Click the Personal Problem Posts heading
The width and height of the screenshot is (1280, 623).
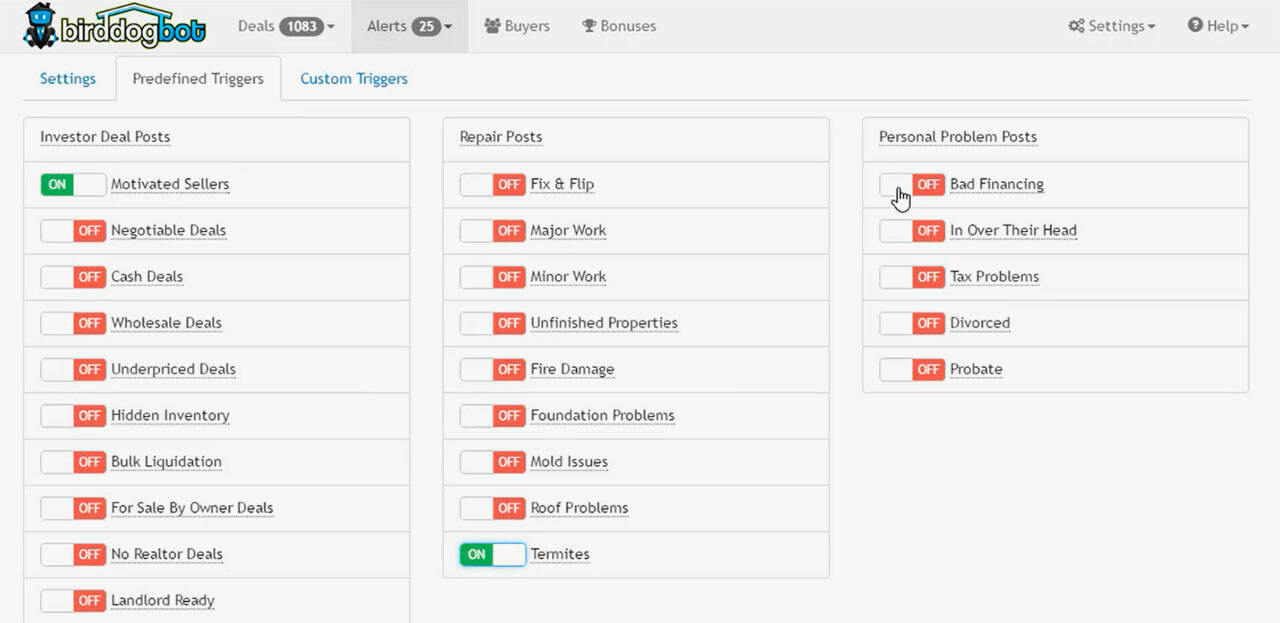(957, 137)
